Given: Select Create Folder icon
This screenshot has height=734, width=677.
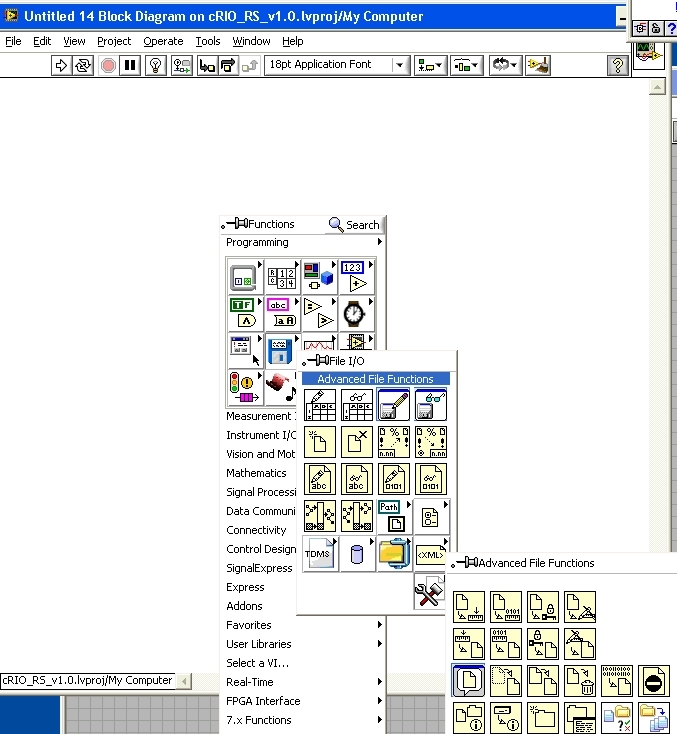Looking at the screenshot, I should click(x=543, y=718).
